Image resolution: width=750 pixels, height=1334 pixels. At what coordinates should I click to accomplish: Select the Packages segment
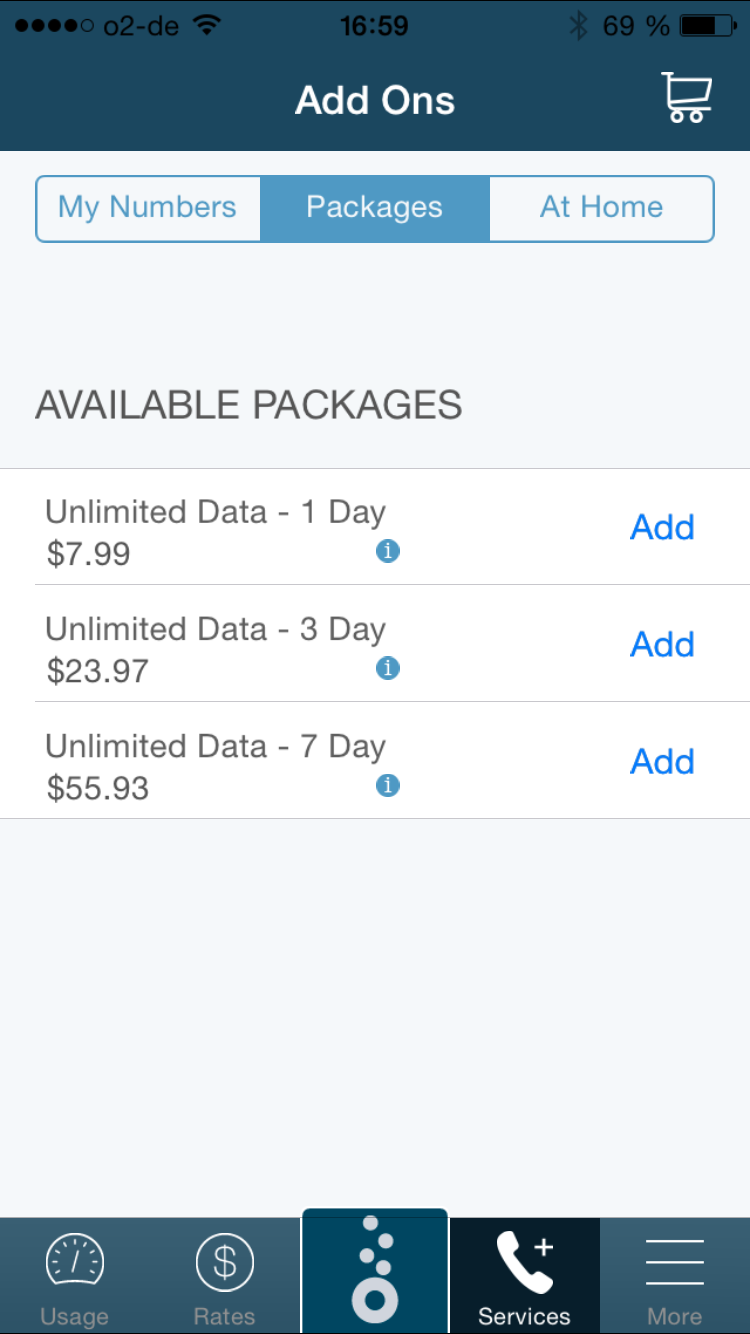(x=374, y=208)
